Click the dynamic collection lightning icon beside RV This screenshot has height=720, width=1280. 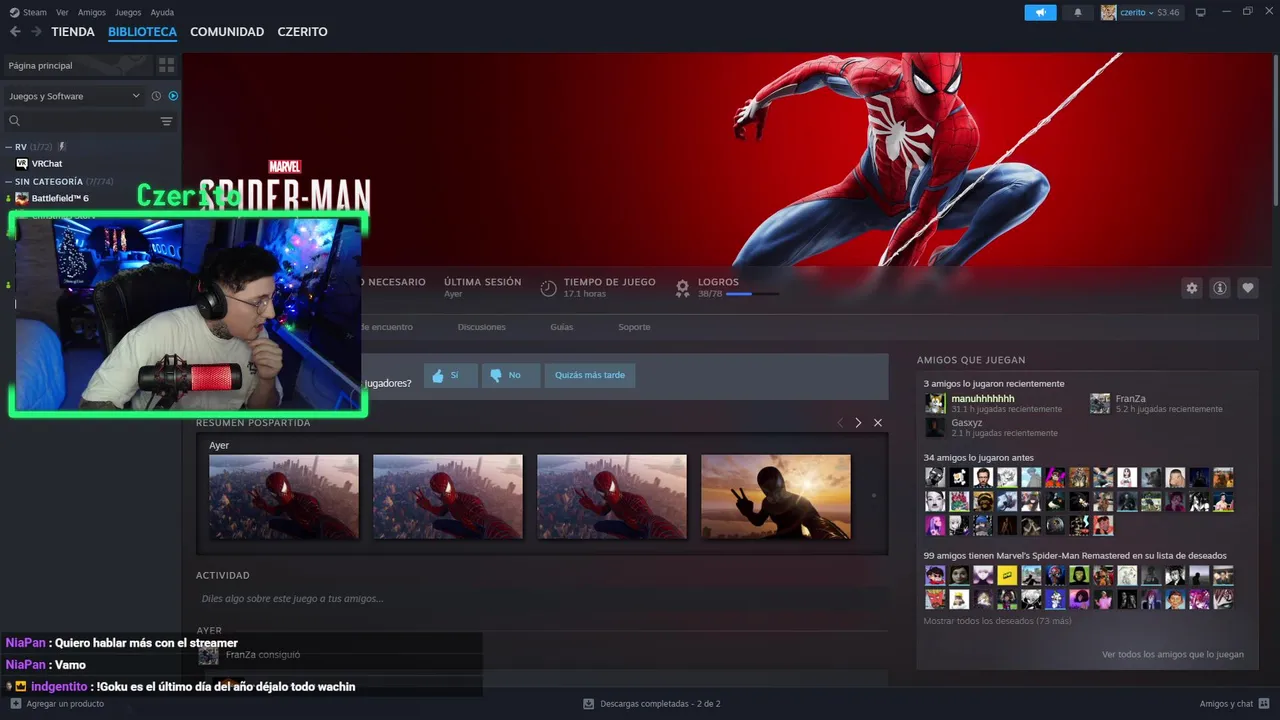[62, 147]
